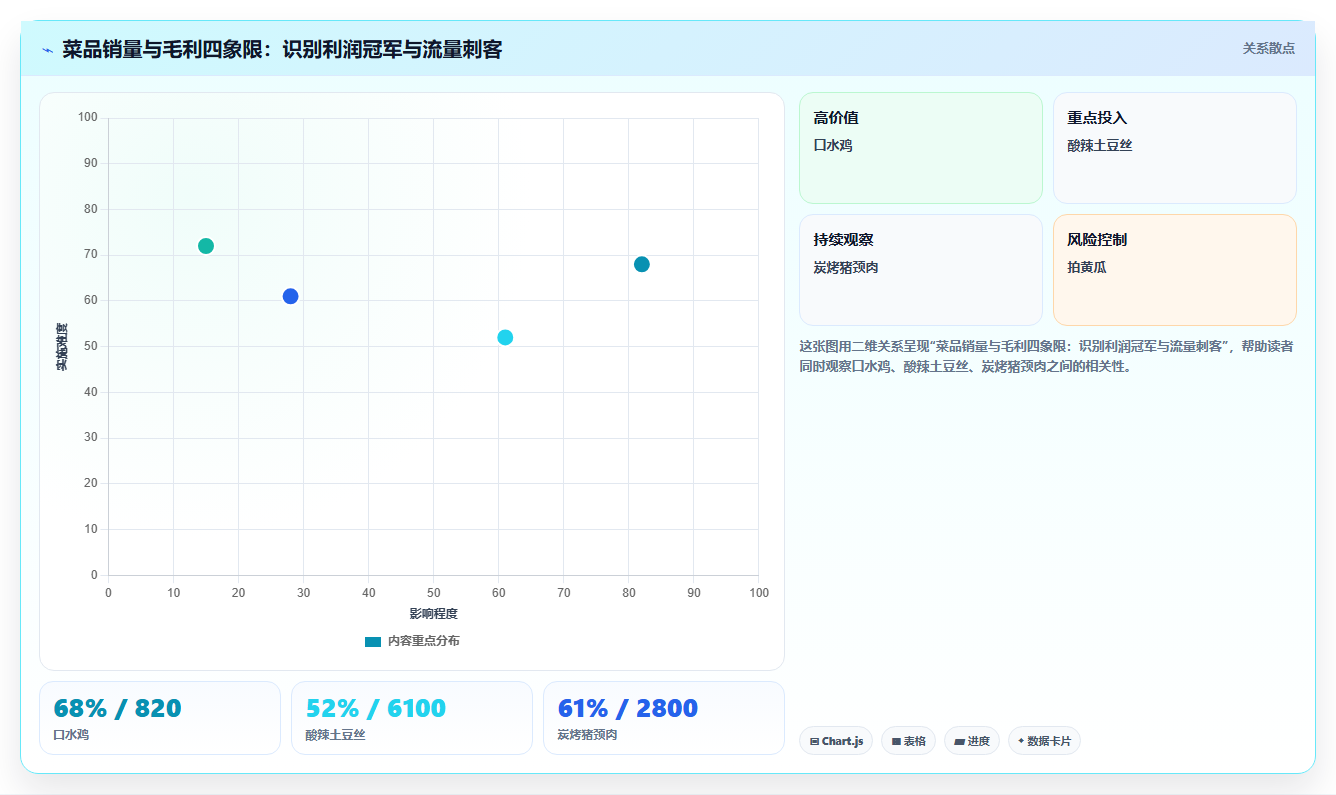Click the 52% / 6100 stat value

376,709
